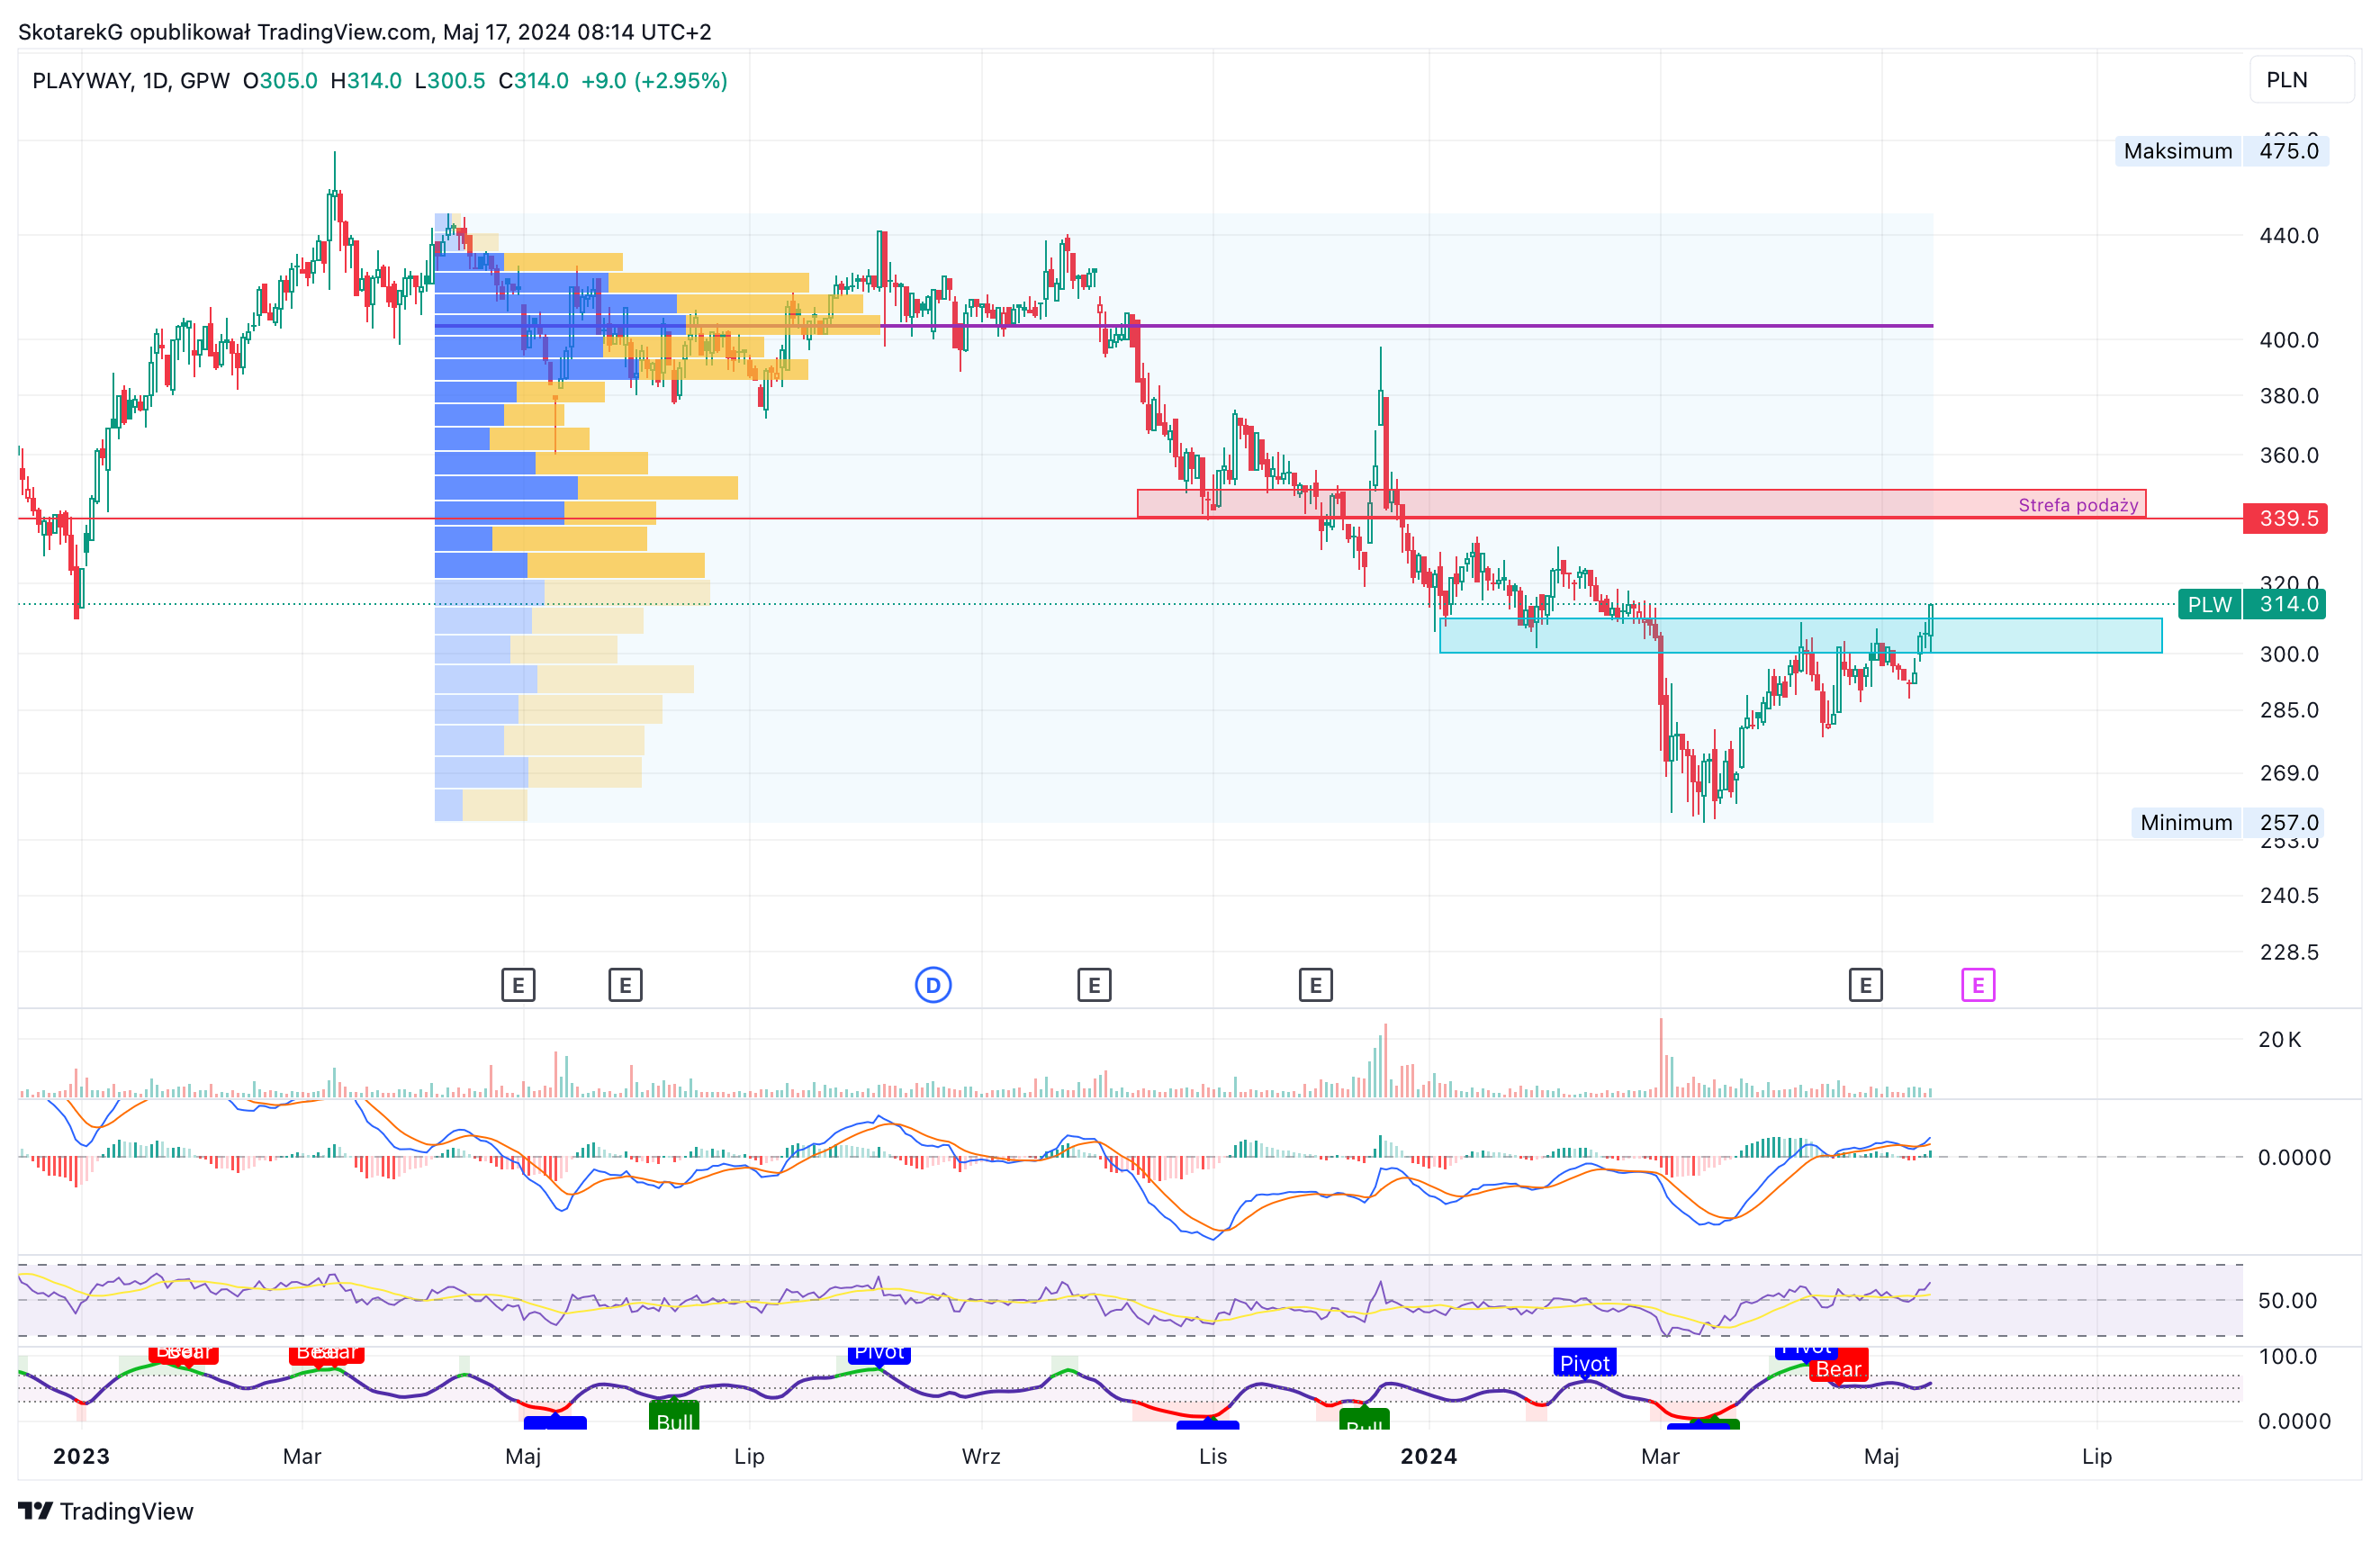Click the Lip 2024 label on time axis
2380x1543 pixels.
(2096, 1456)
